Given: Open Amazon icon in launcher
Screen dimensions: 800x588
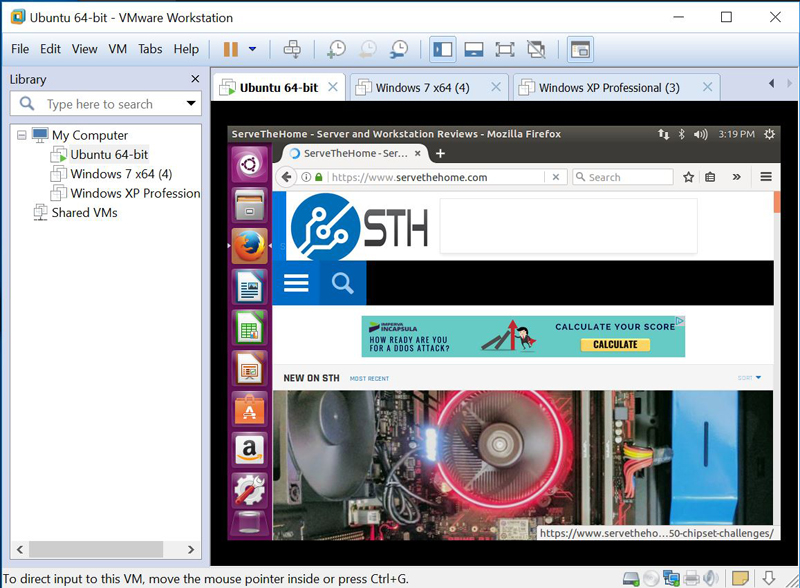Looking at the screenshot, I should click(249, 450).
